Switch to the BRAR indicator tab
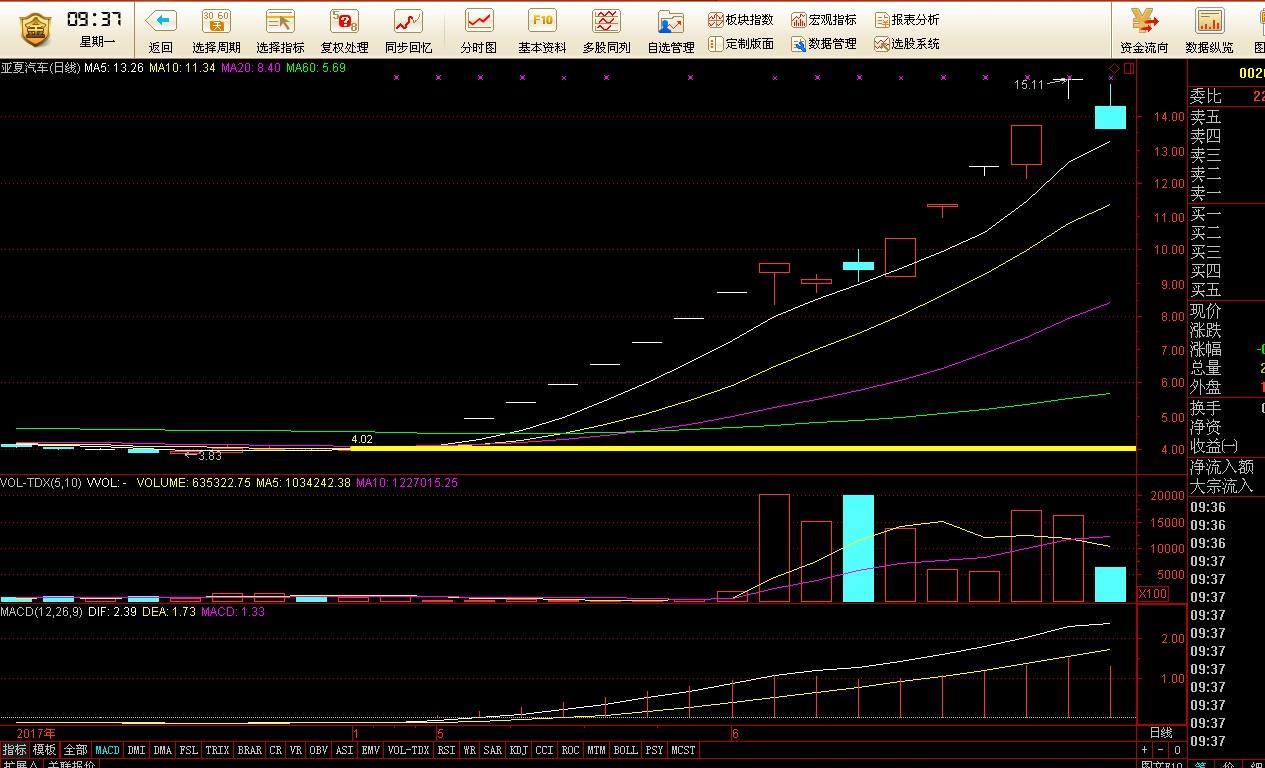The height and width of the screenshot is (768, 1265). [249, 750]
